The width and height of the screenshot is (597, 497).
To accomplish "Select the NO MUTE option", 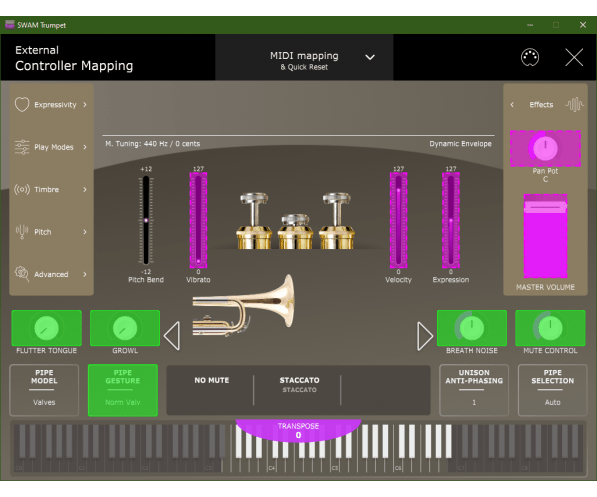I will pos(212,380).
